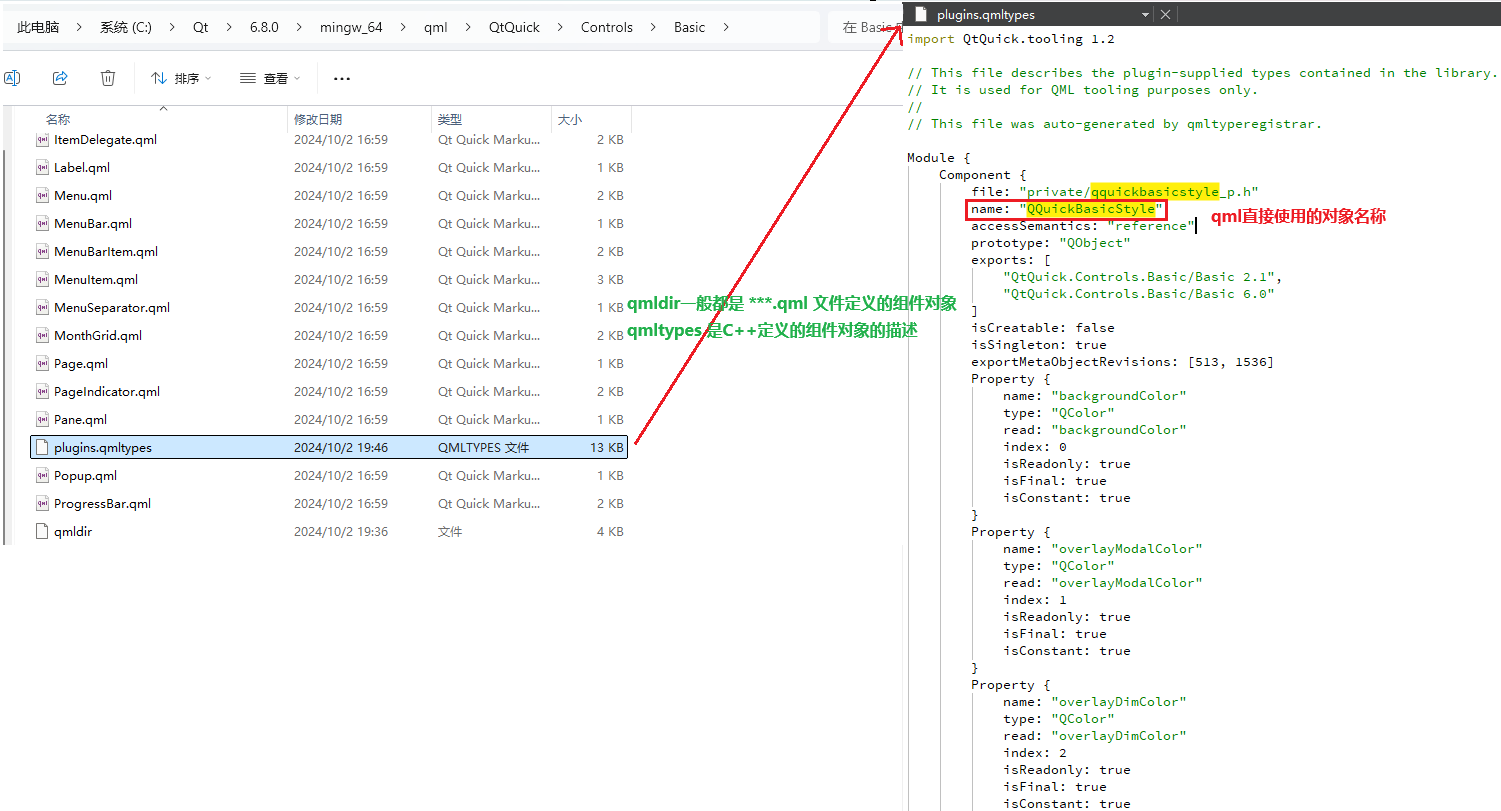Select the Page.qml file icon

point(42,363)
